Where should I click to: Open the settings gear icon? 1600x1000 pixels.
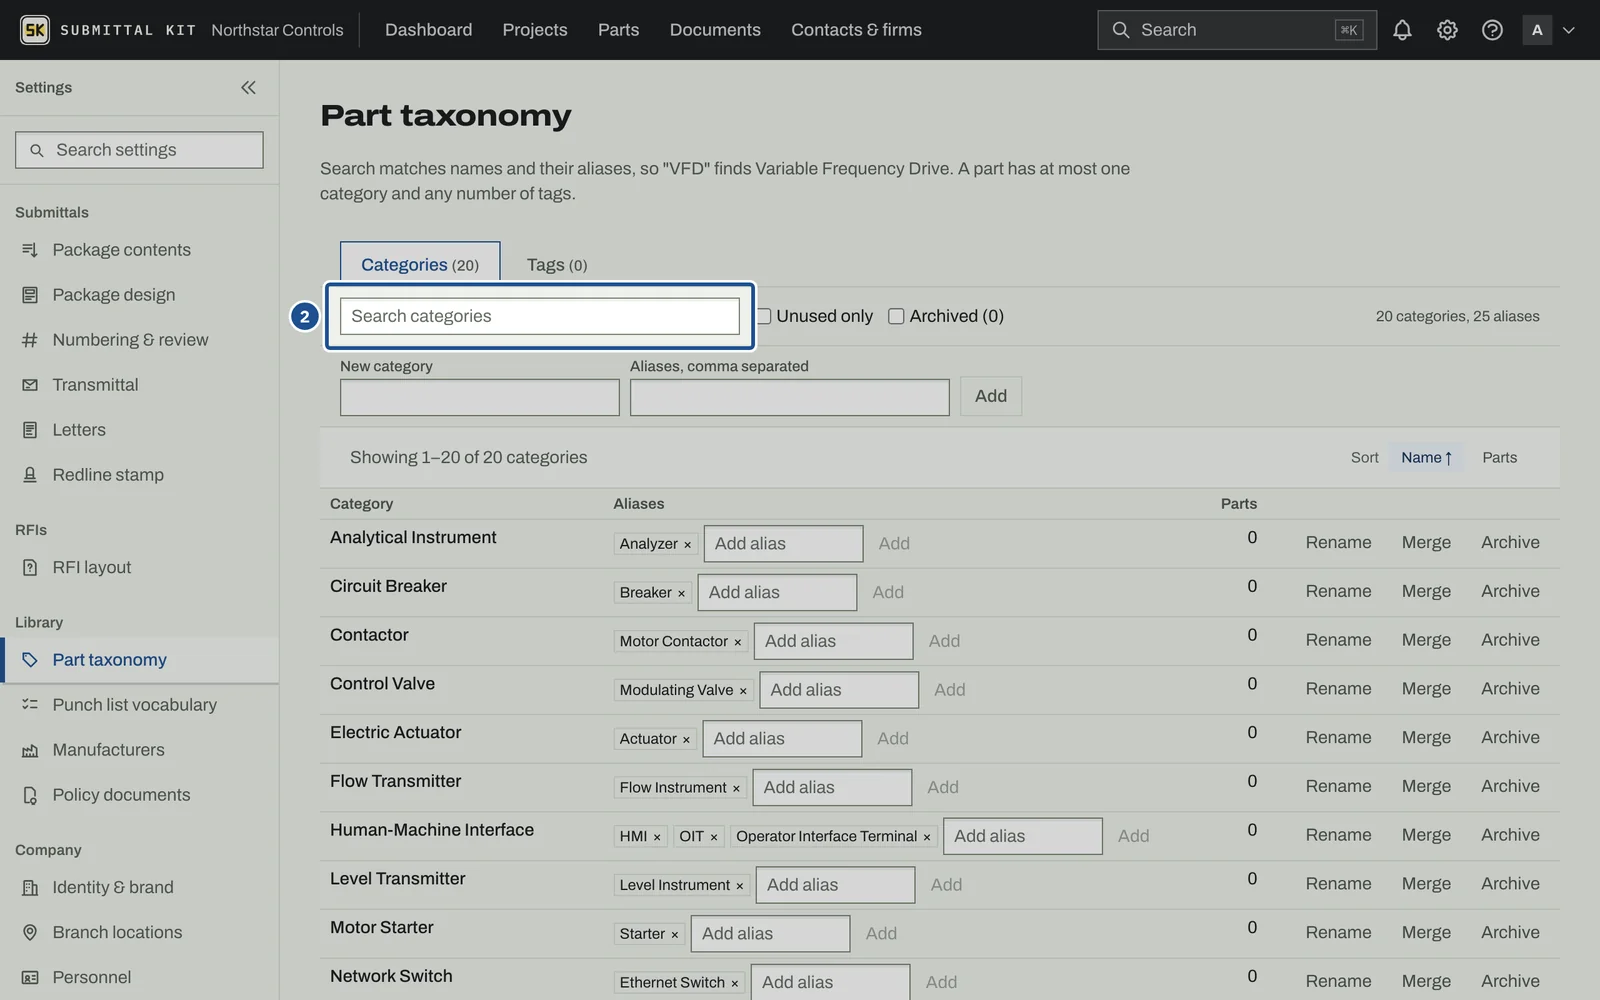coord(1447,30)
